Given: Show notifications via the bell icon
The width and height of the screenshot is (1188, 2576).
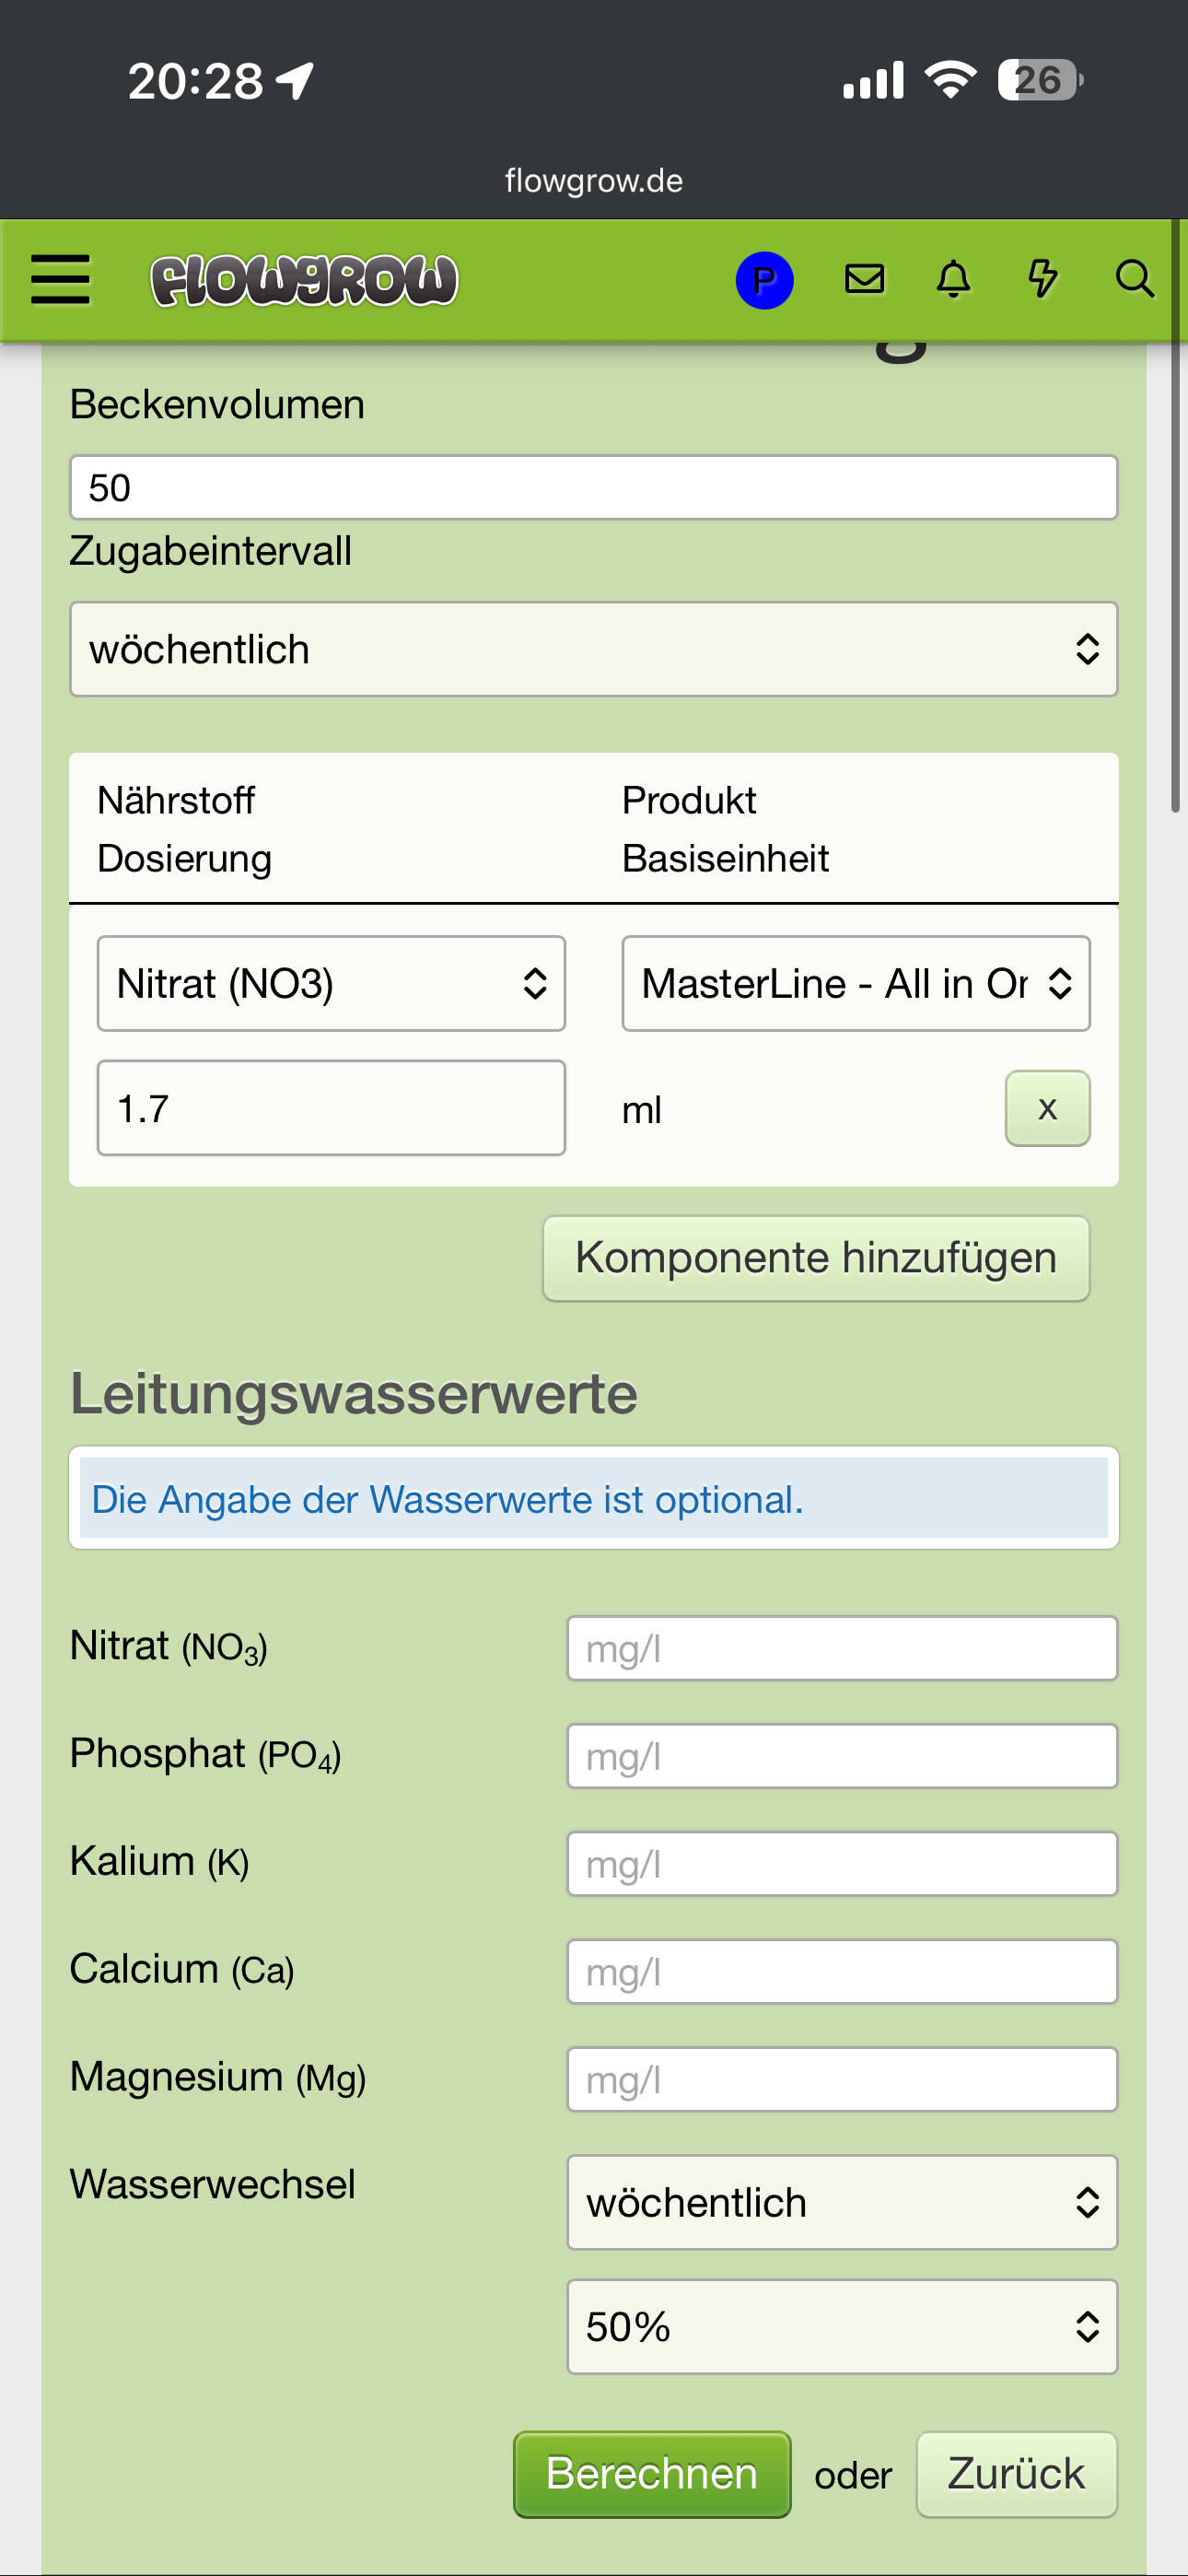Looking at the screenshot, I should (953, 279).
